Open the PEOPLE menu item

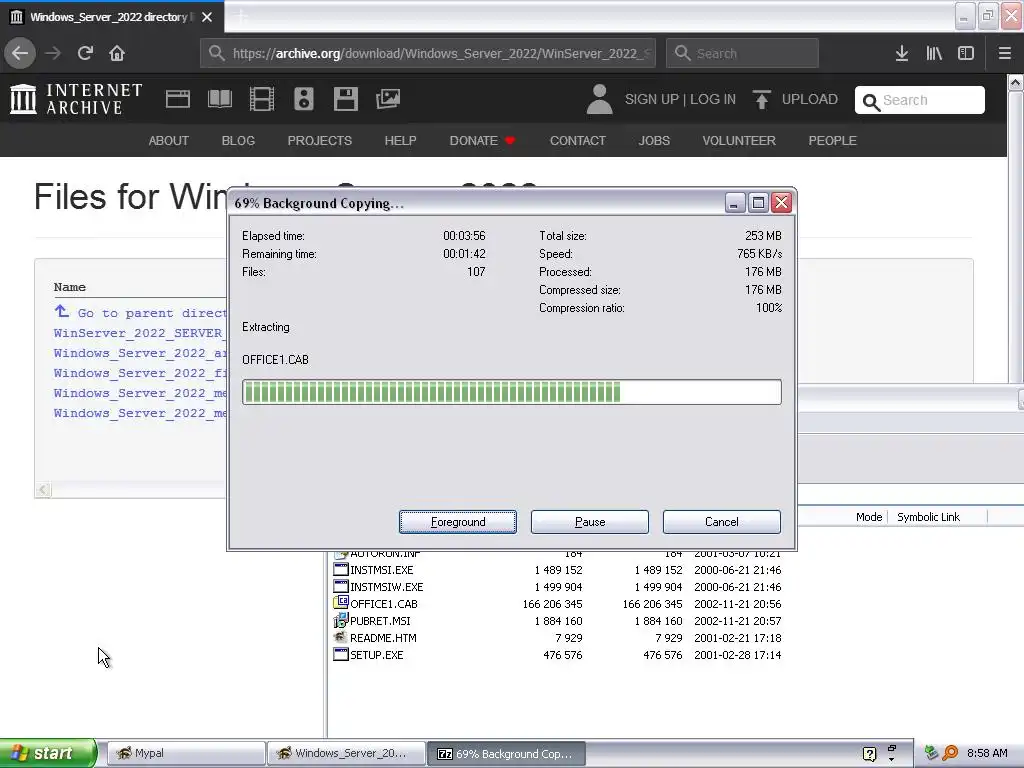pyautogui.click(x=832, y=140)
